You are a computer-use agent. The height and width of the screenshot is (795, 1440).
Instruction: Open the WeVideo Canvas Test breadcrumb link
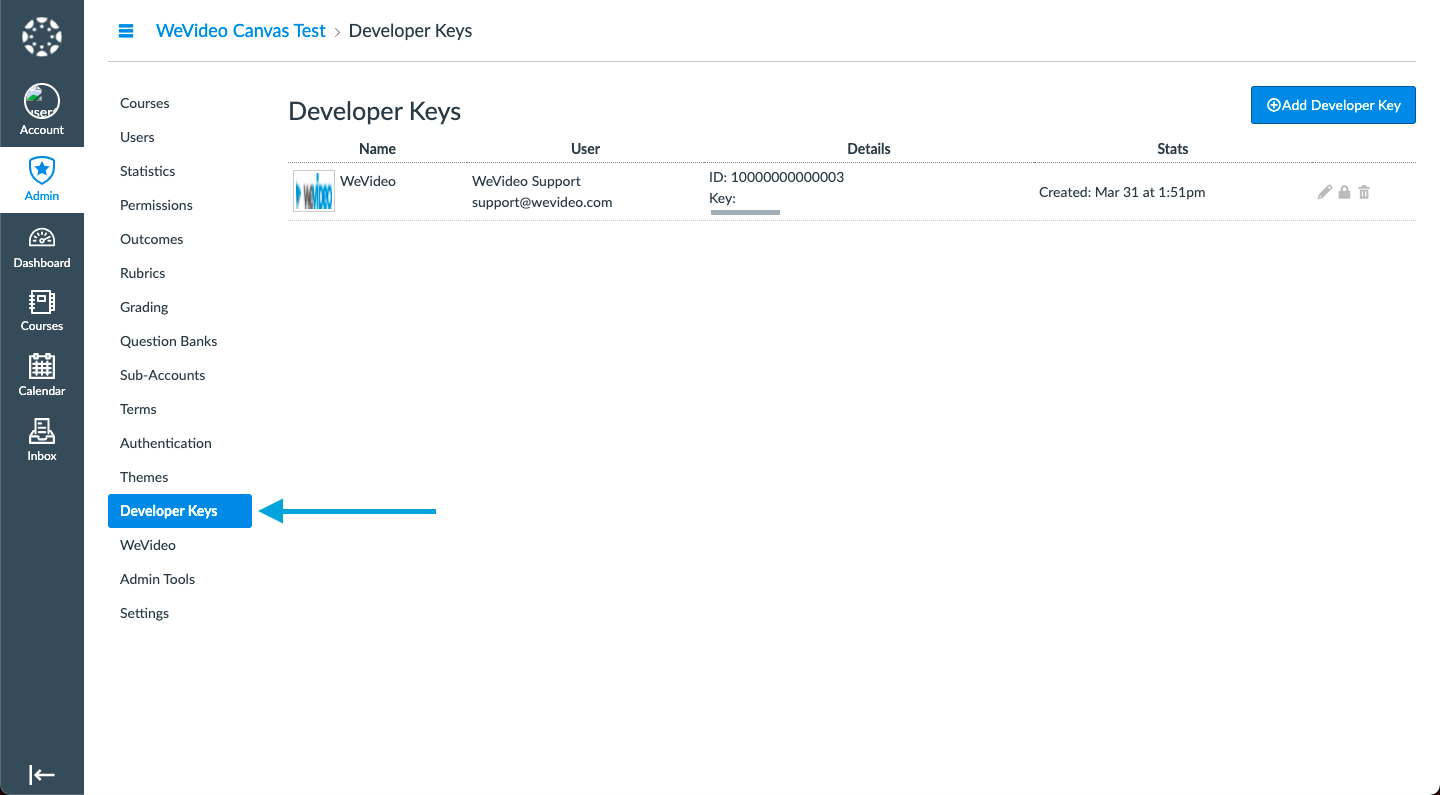coord(241,31)
